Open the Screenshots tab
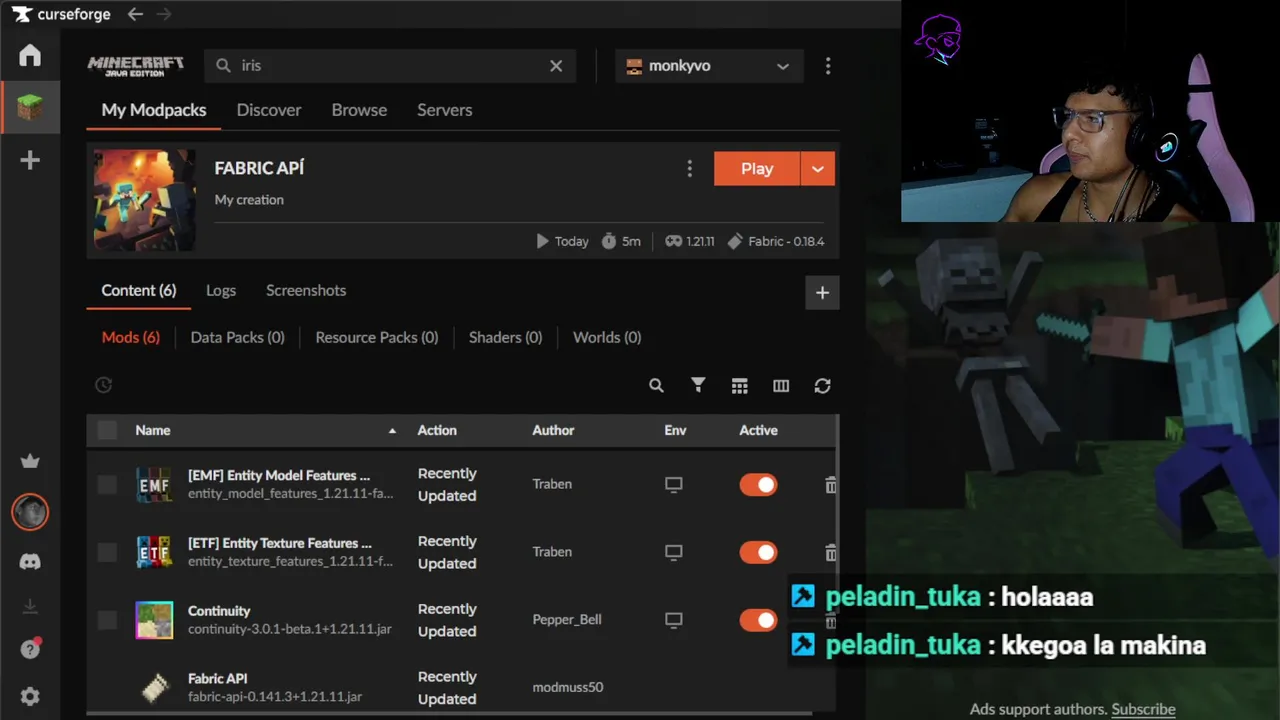The image size is (1280, 720). click(306, 290)
